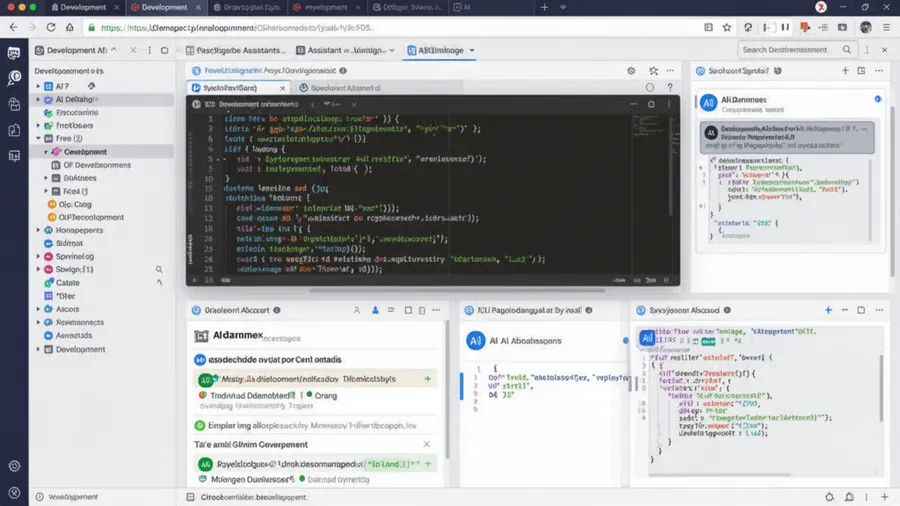Click the minus icon in Syrsyjsoon Alxcaod header

(844, 310)
